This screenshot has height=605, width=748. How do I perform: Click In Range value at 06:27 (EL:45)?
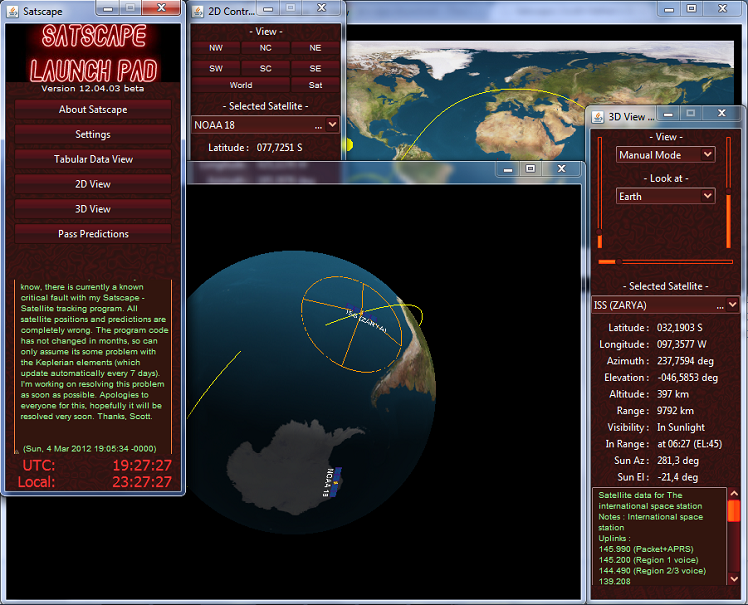[x=689, y=444]
